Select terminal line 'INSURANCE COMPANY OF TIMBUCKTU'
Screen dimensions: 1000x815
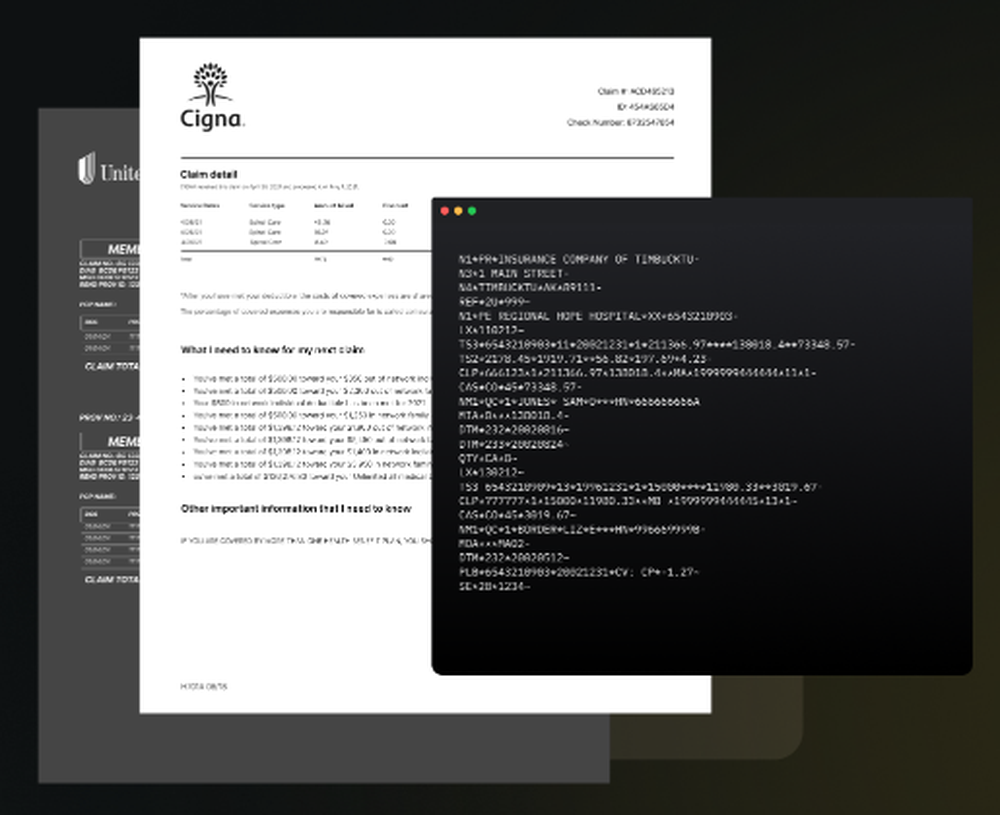point(579,260)
